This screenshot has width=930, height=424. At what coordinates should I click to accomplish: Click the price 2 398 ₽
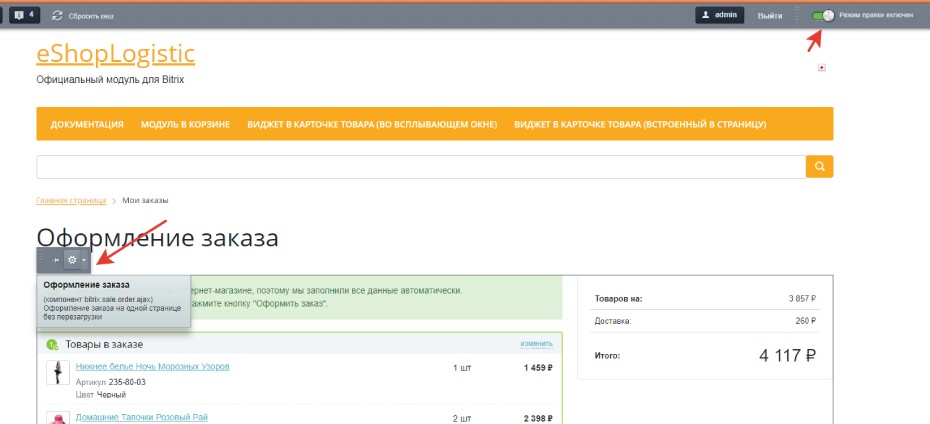(538, 419)
